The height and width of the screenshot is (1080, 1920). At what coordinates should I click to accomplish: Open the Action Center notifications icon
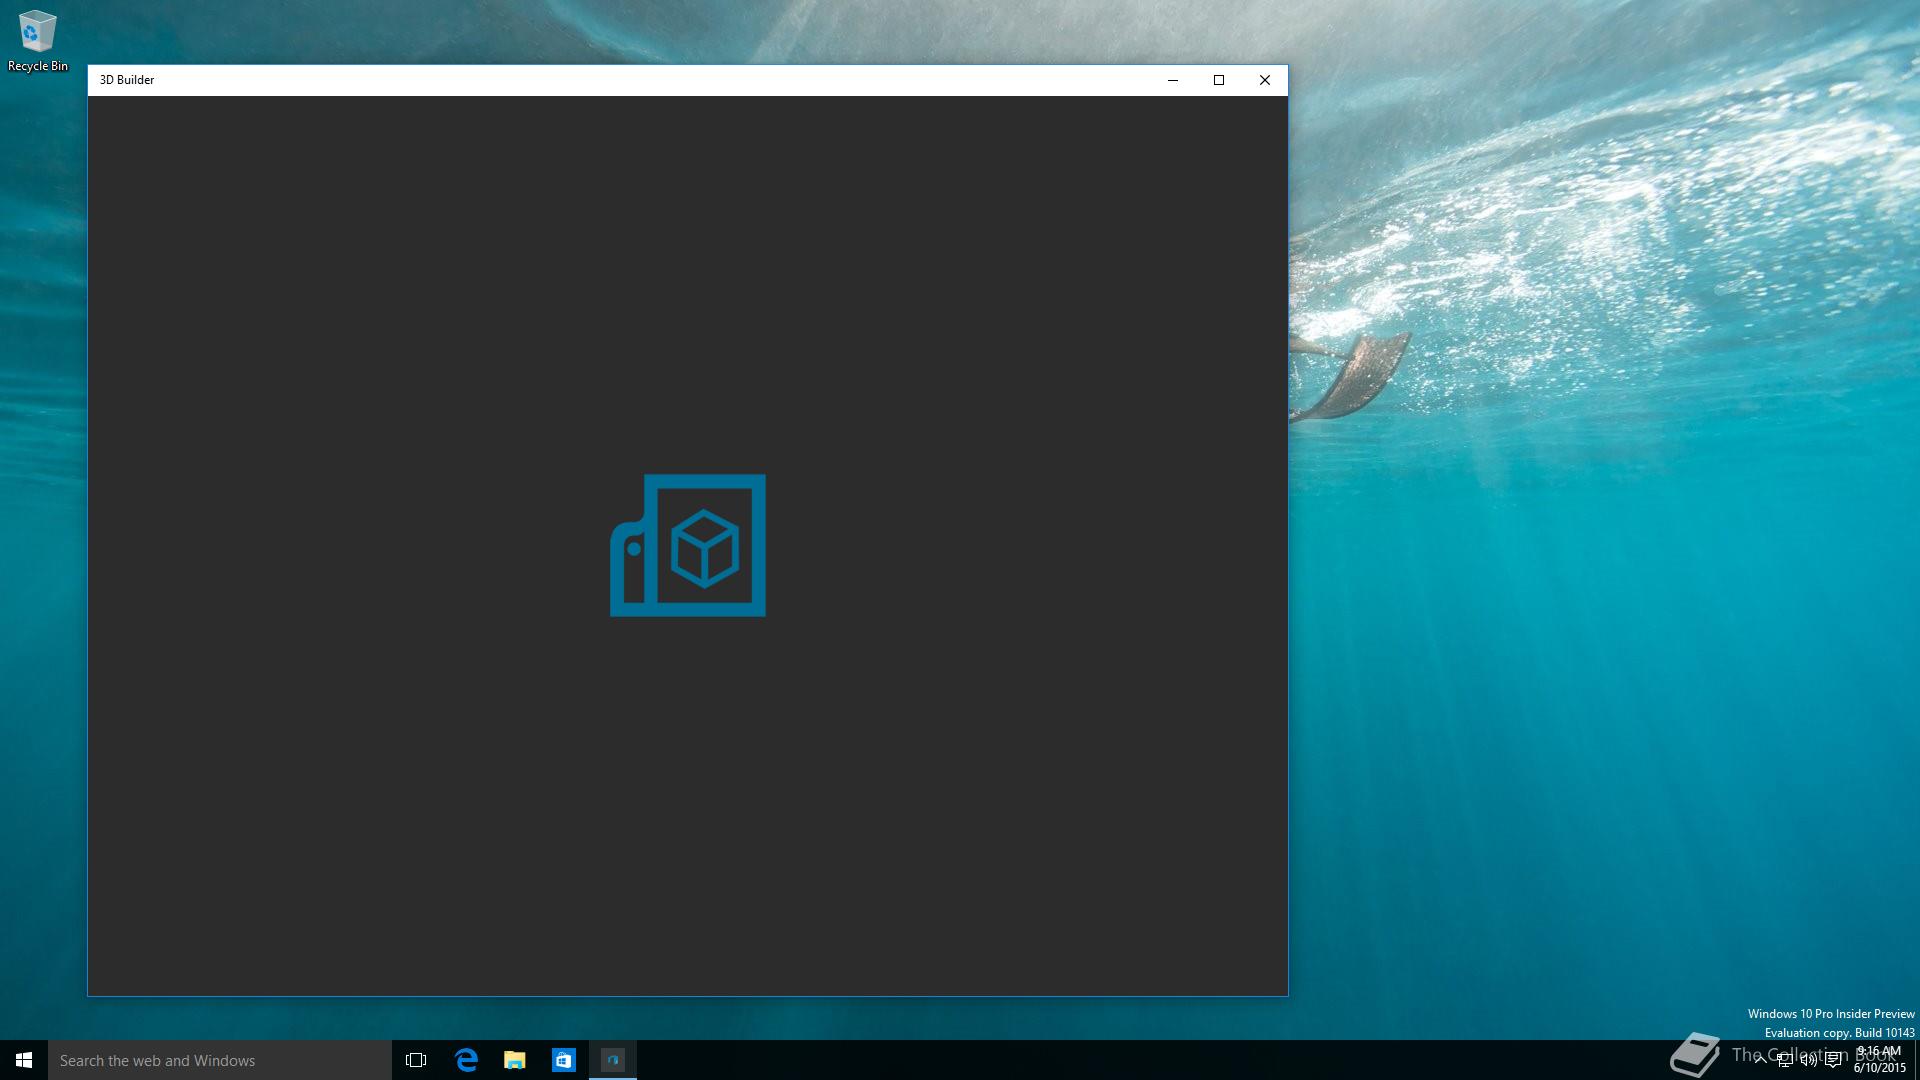click(1833, 1061)
